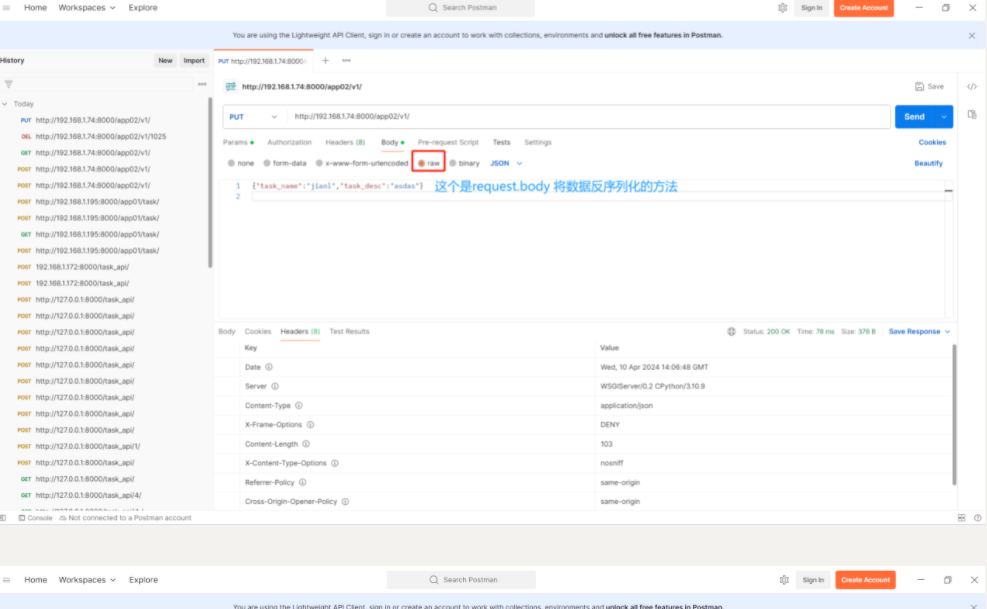Viewport: 987px width, 609px height.
Task: Click info icon next to Server header
Action: pyautogui.click(x=275, y=386)
